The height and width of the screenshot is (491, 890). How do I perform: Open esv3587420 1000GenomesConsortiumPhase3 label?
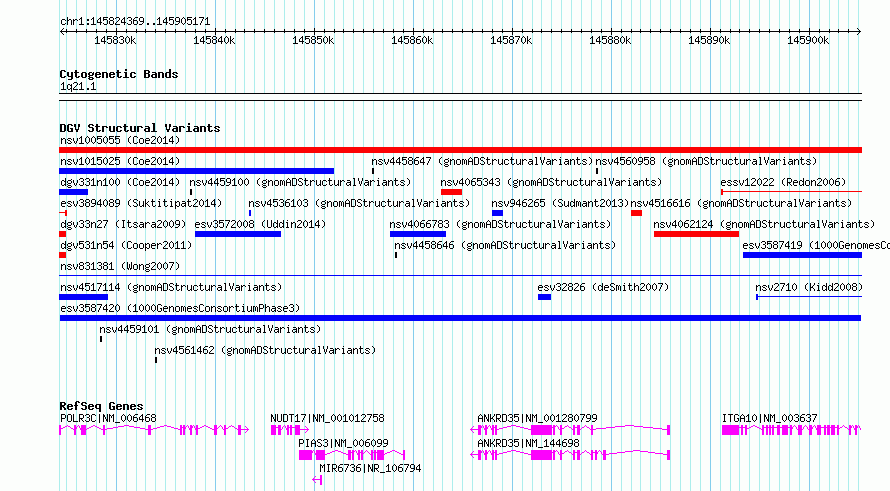tap(180, 308)
